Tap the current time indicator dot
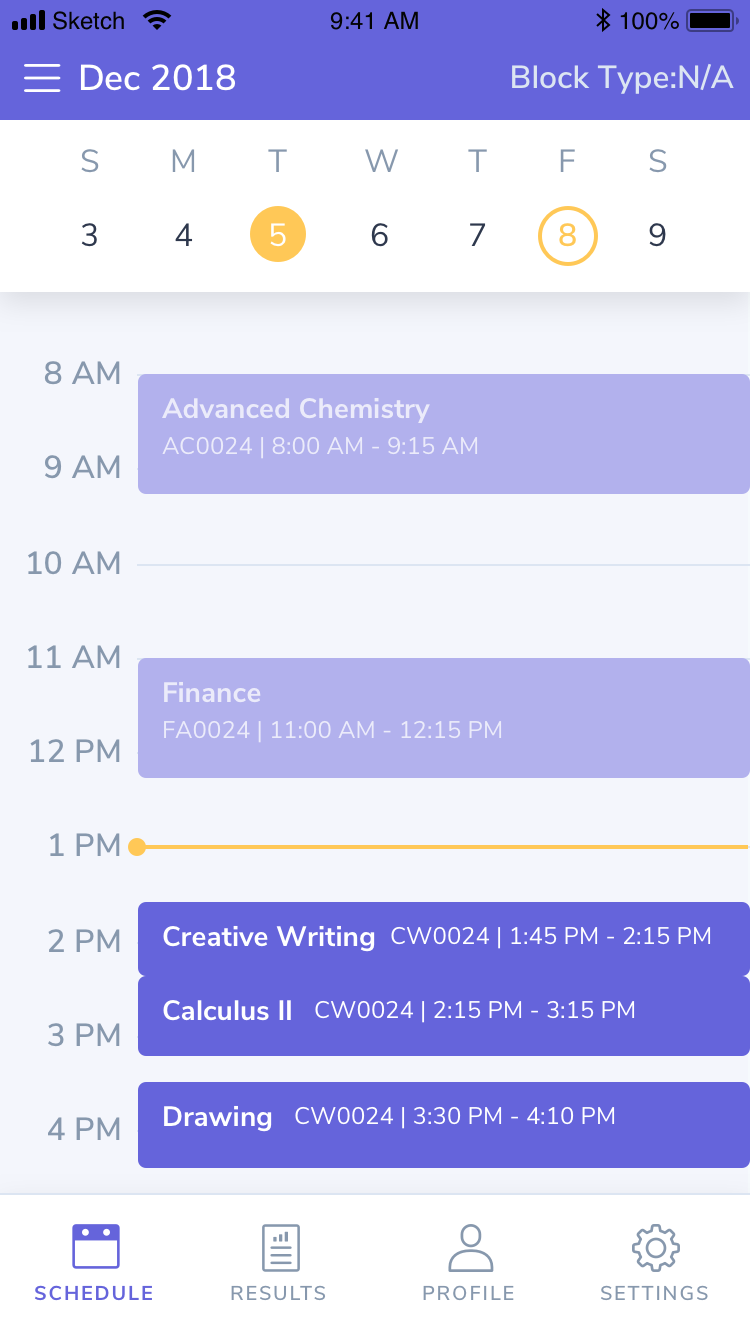The image size is (750, 1334). [x=137, y=846]
